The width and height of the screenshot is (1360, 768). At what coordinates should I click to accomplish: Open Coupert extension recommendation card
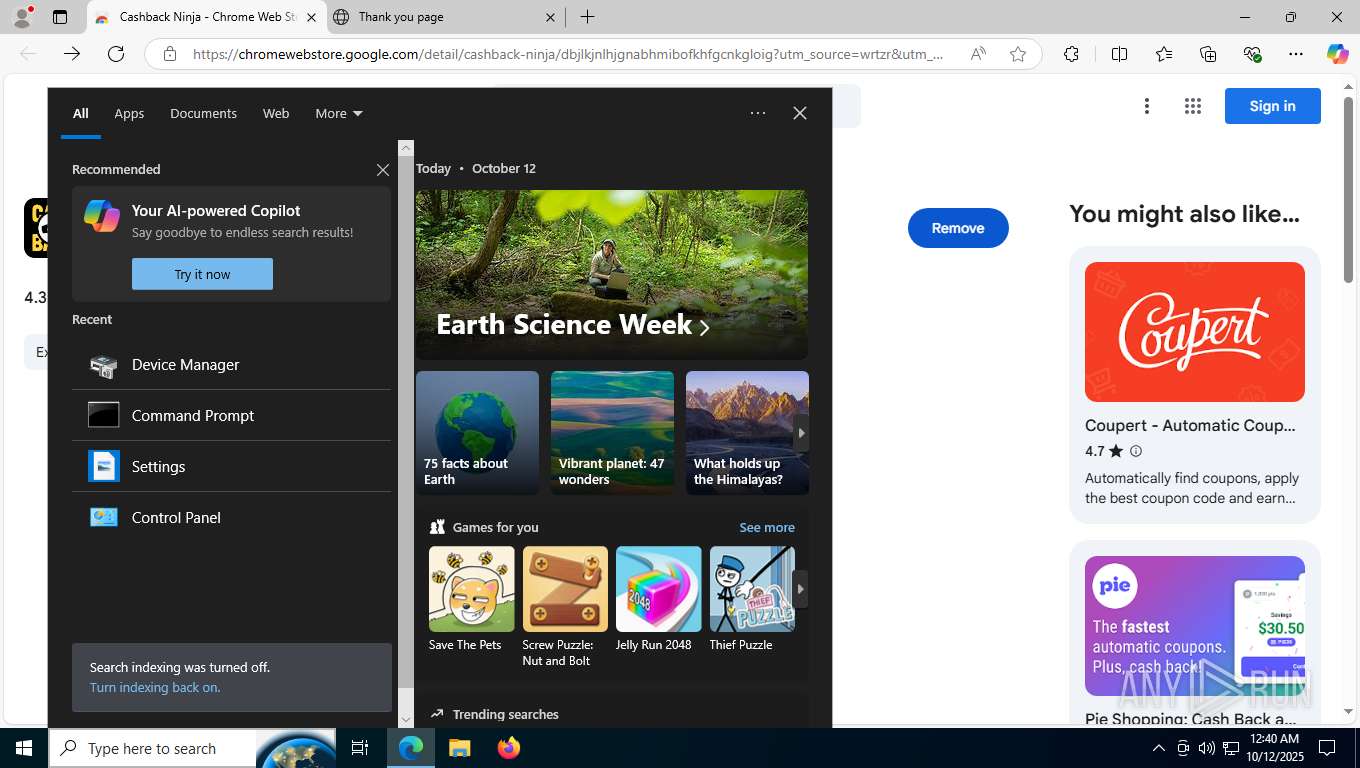(x=1195, y=385)
